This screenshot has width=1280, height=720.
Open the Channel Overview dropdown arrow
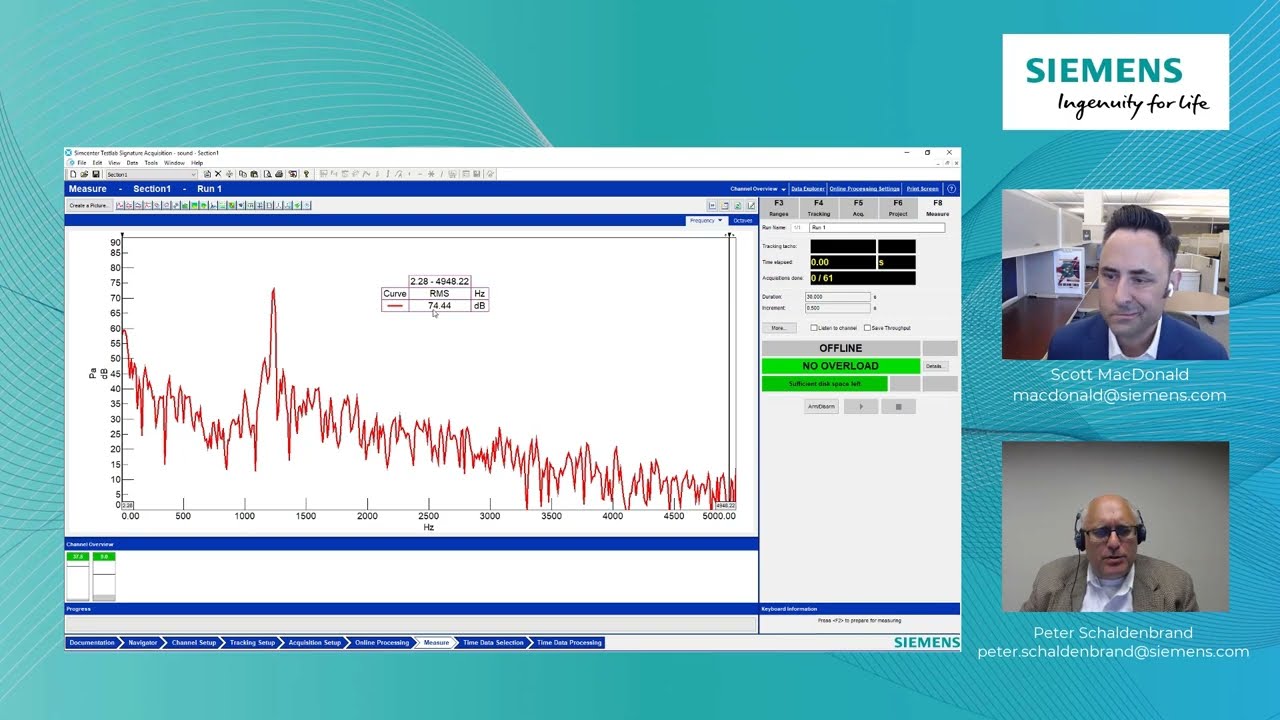click(x=783, y=189)
